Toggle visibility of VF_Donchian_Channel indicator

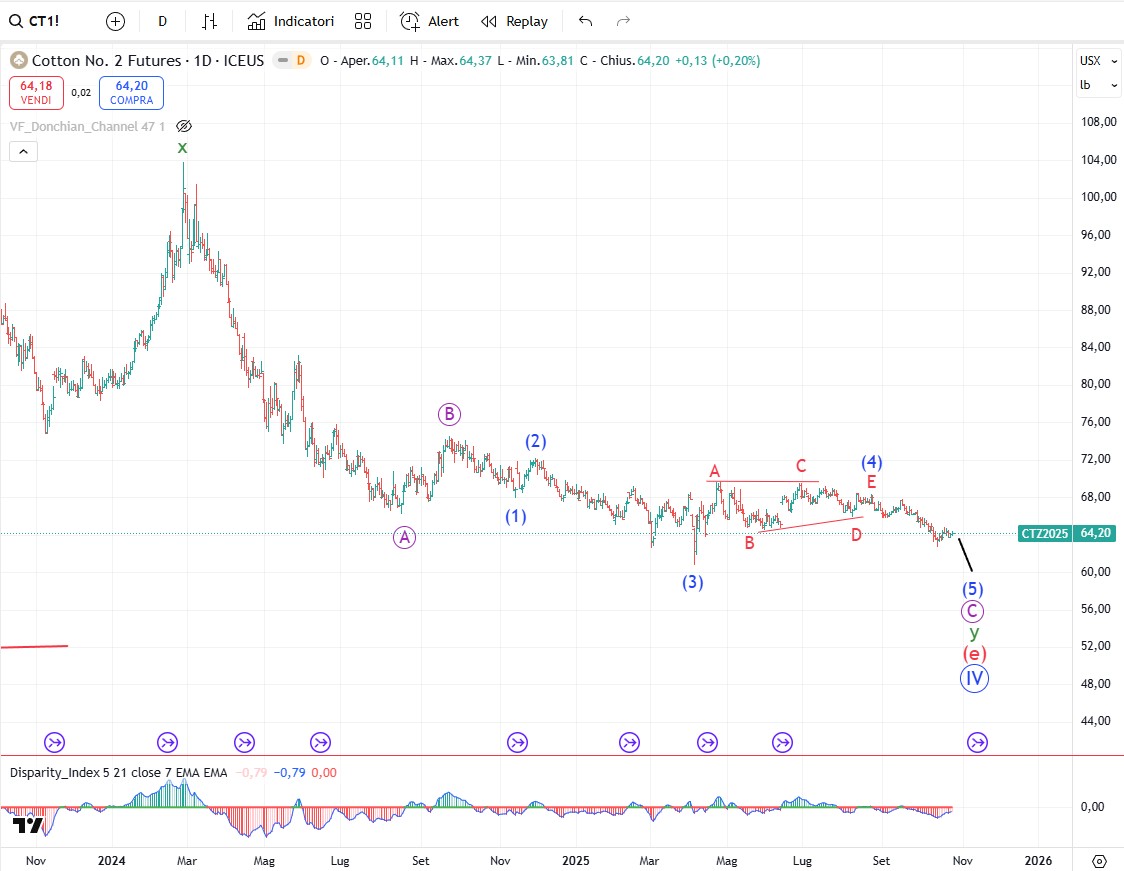(183, 126)
